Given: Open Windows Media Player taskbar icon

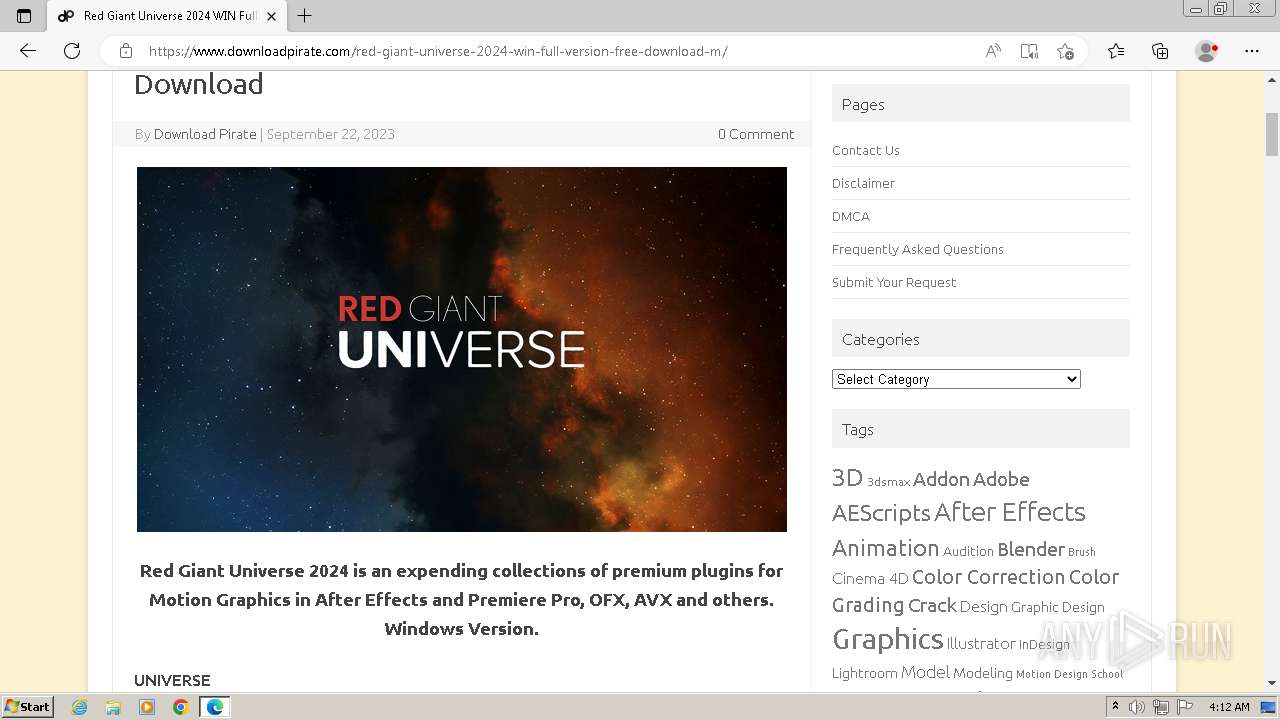Looking at the screenshot, I should click(147, 707).
